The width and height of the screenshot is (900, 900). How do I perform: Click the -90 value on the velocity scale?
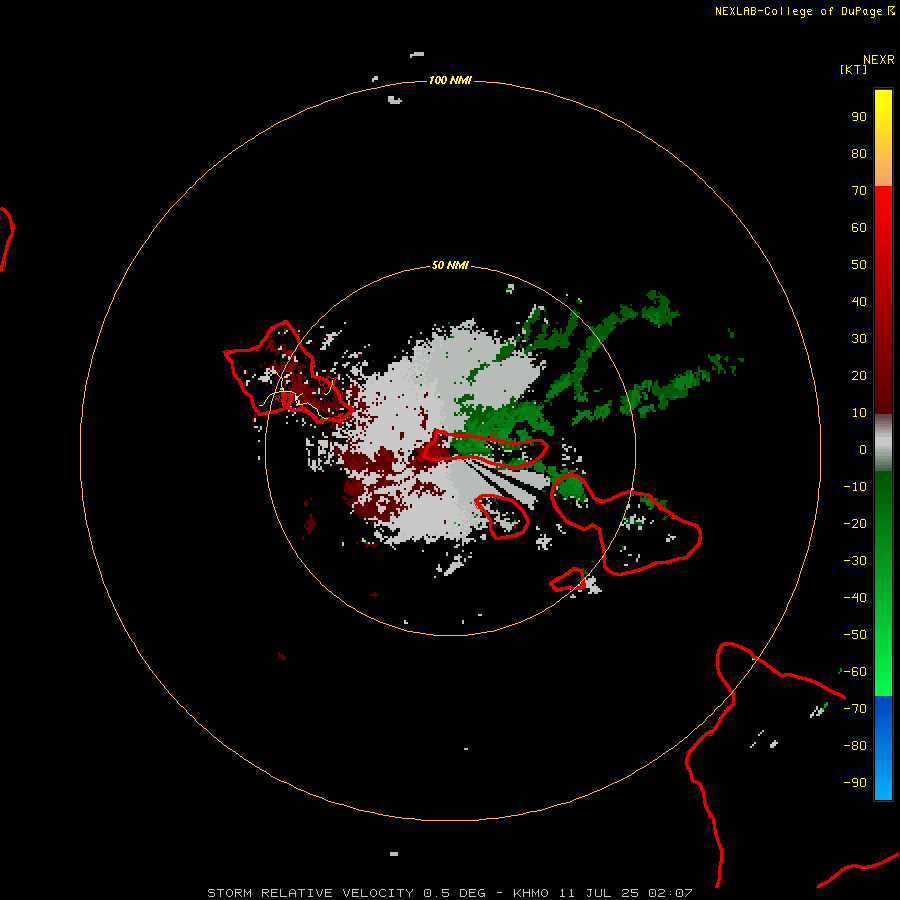pos(855,782)
